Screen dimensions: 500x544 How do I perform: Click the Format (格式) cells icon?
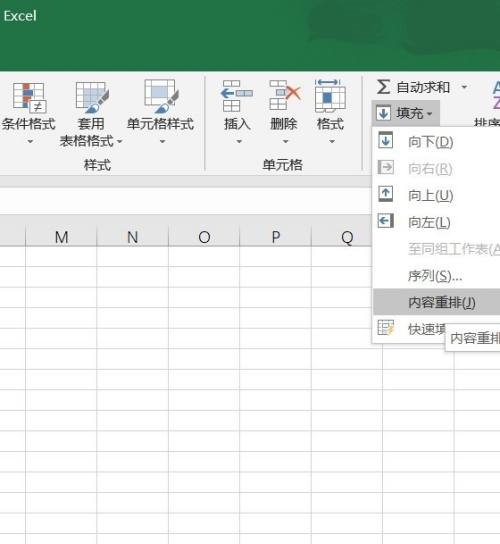pos(330,96)
